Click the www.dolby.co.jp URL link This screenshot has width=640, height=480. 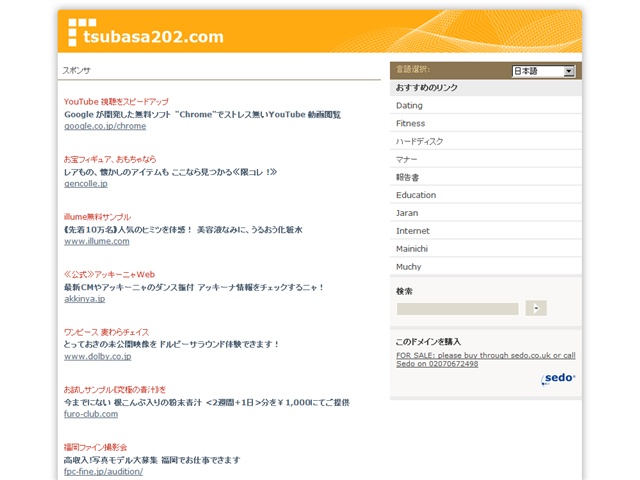(x=98, y=356)
